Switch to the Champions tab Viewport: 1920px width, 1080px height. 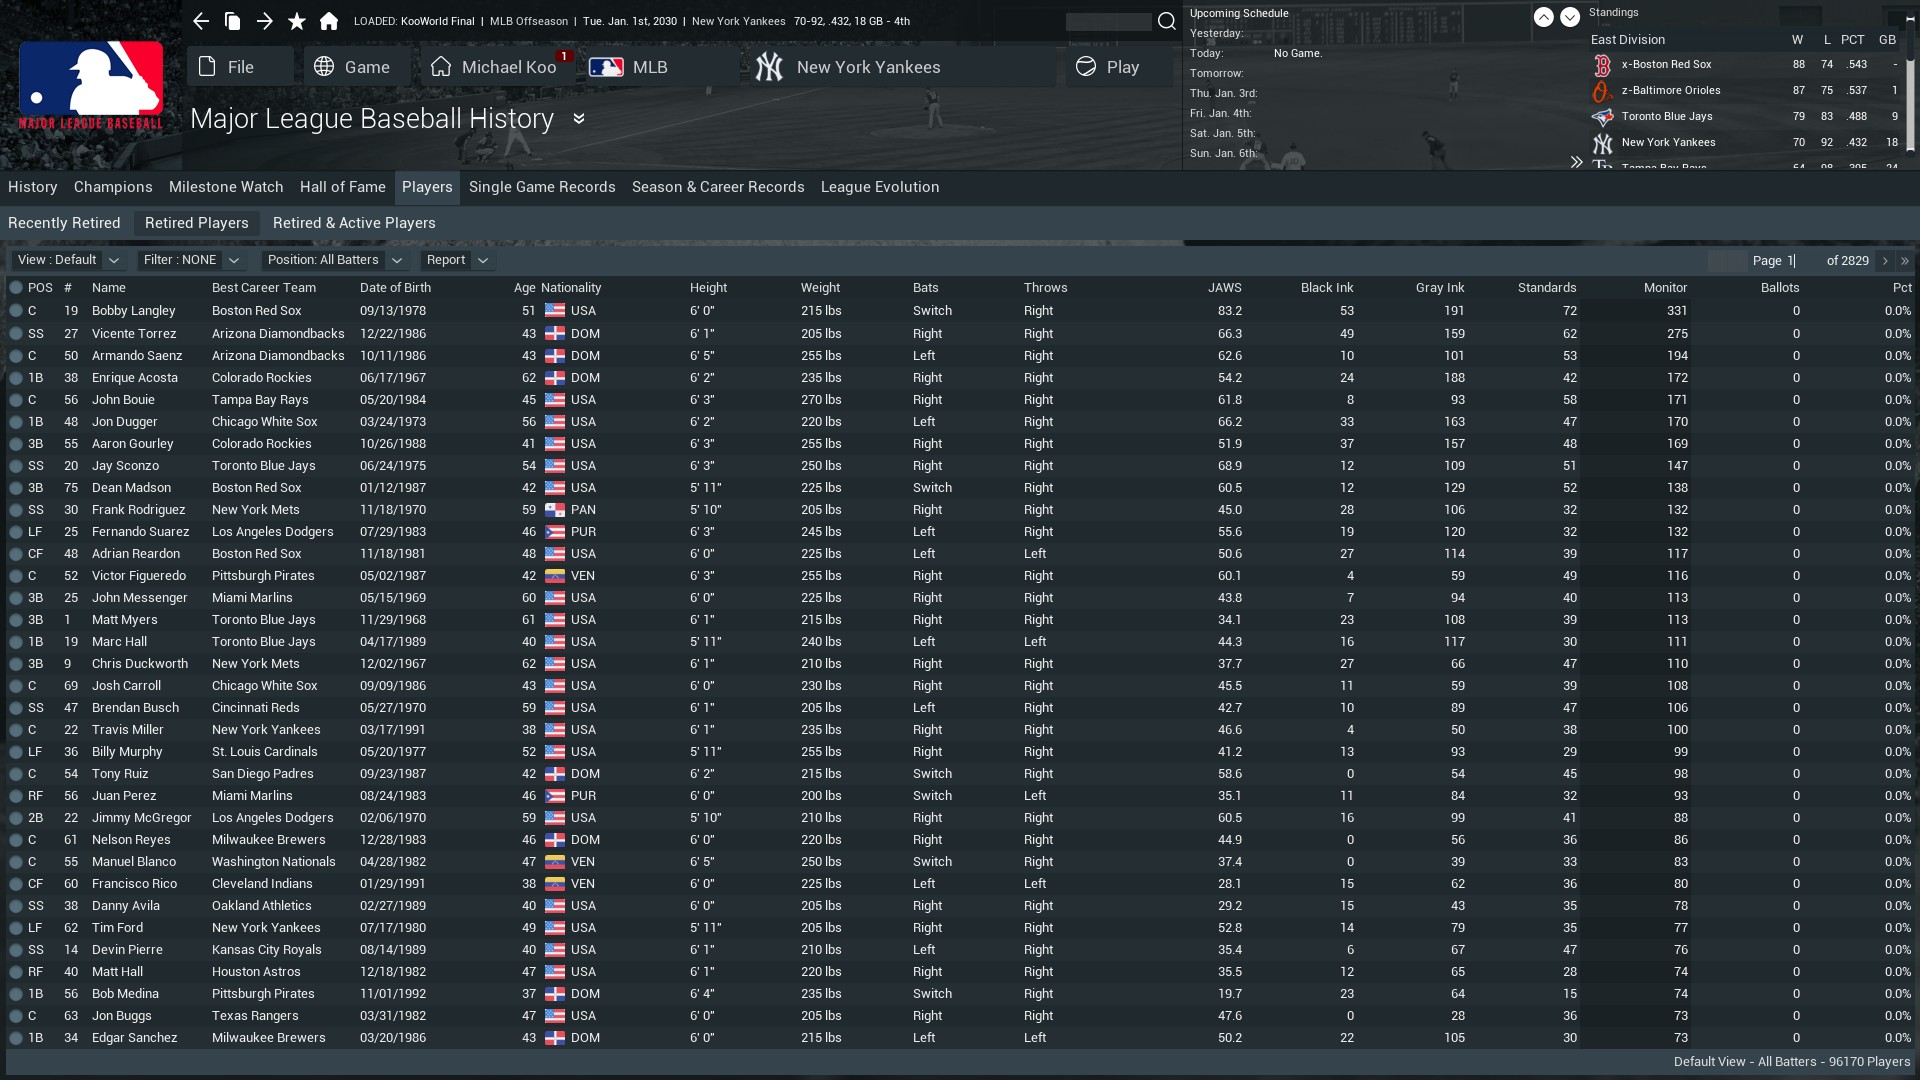pyautogui.click(x=113, y=187)
